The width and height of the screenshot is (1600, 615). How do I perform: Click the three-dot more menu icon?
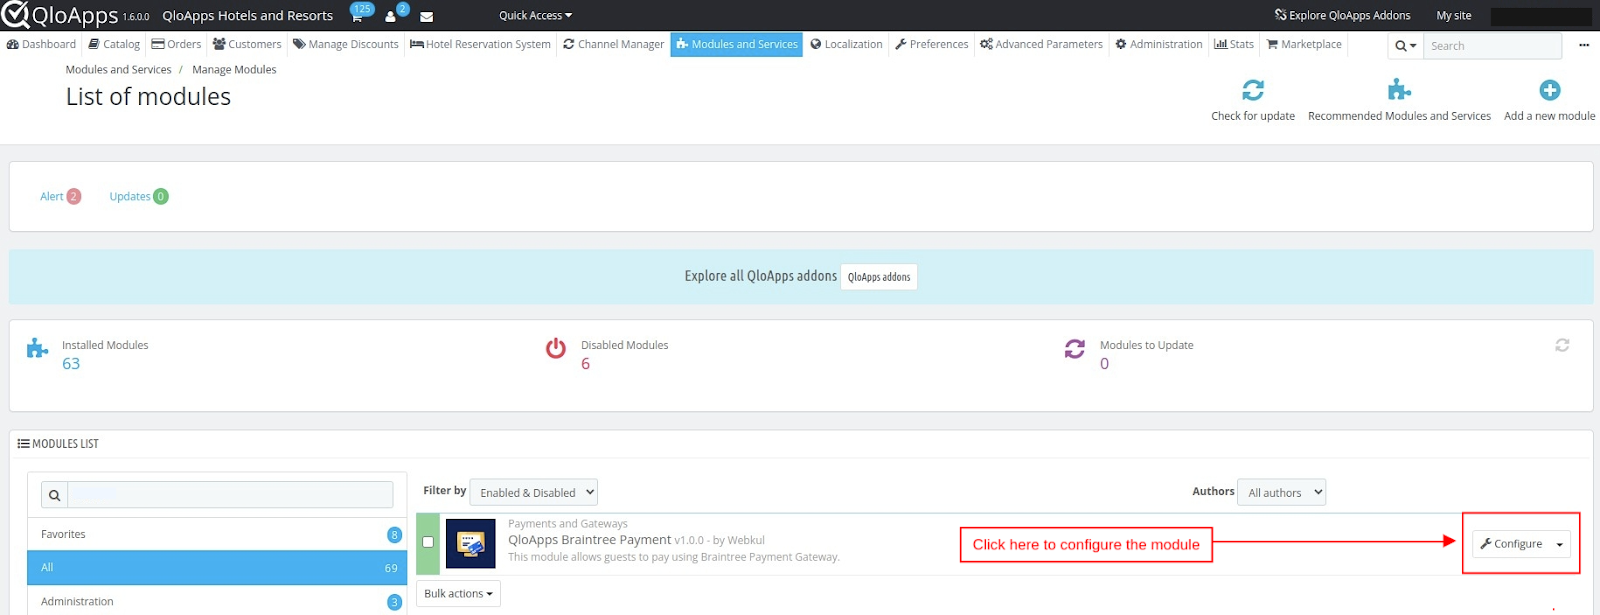tap(1584, 45)
